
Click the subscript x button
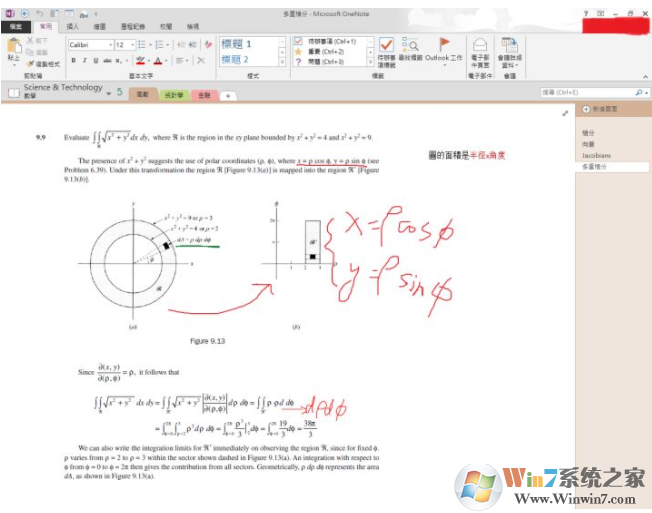[x=118, y=60]
